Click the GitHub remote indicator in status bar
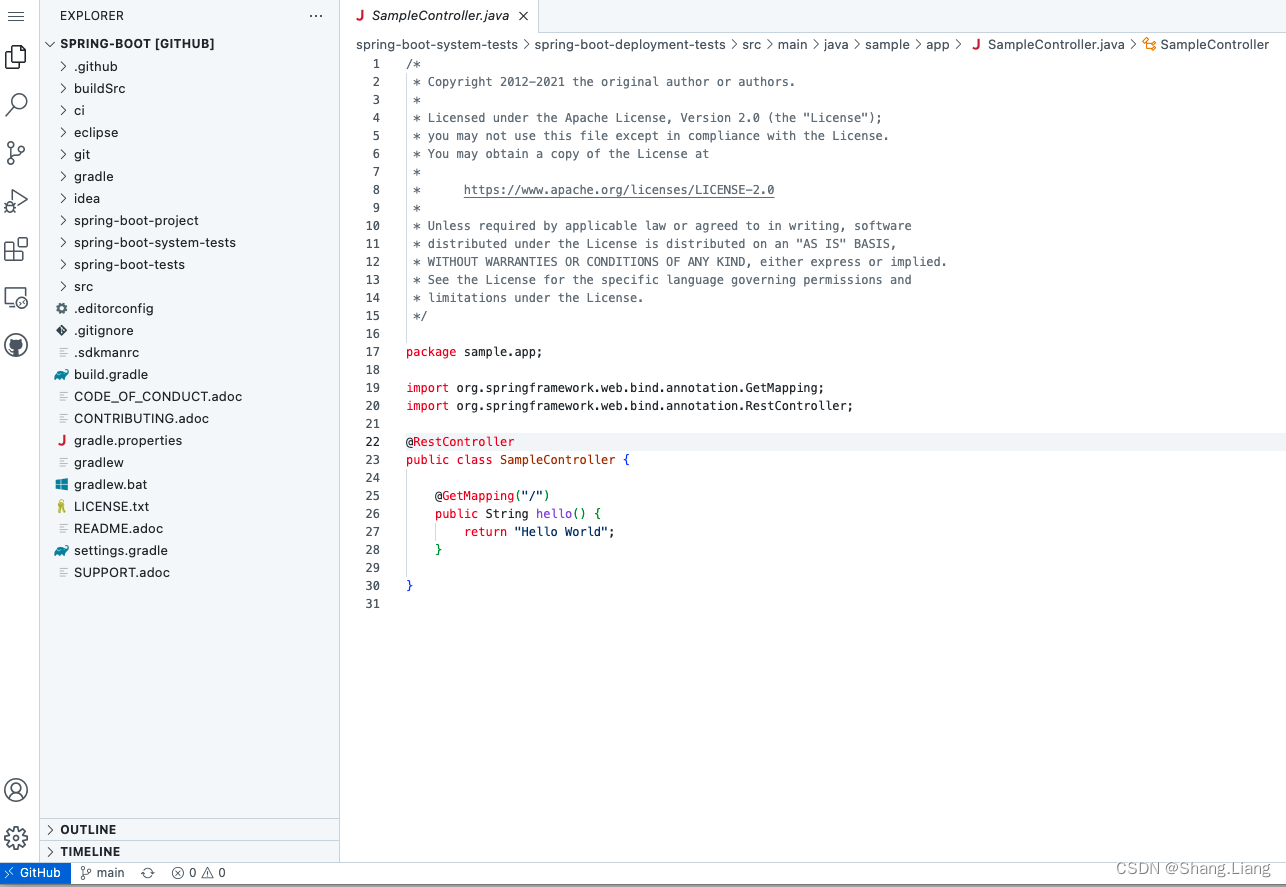 coord(34,872)
